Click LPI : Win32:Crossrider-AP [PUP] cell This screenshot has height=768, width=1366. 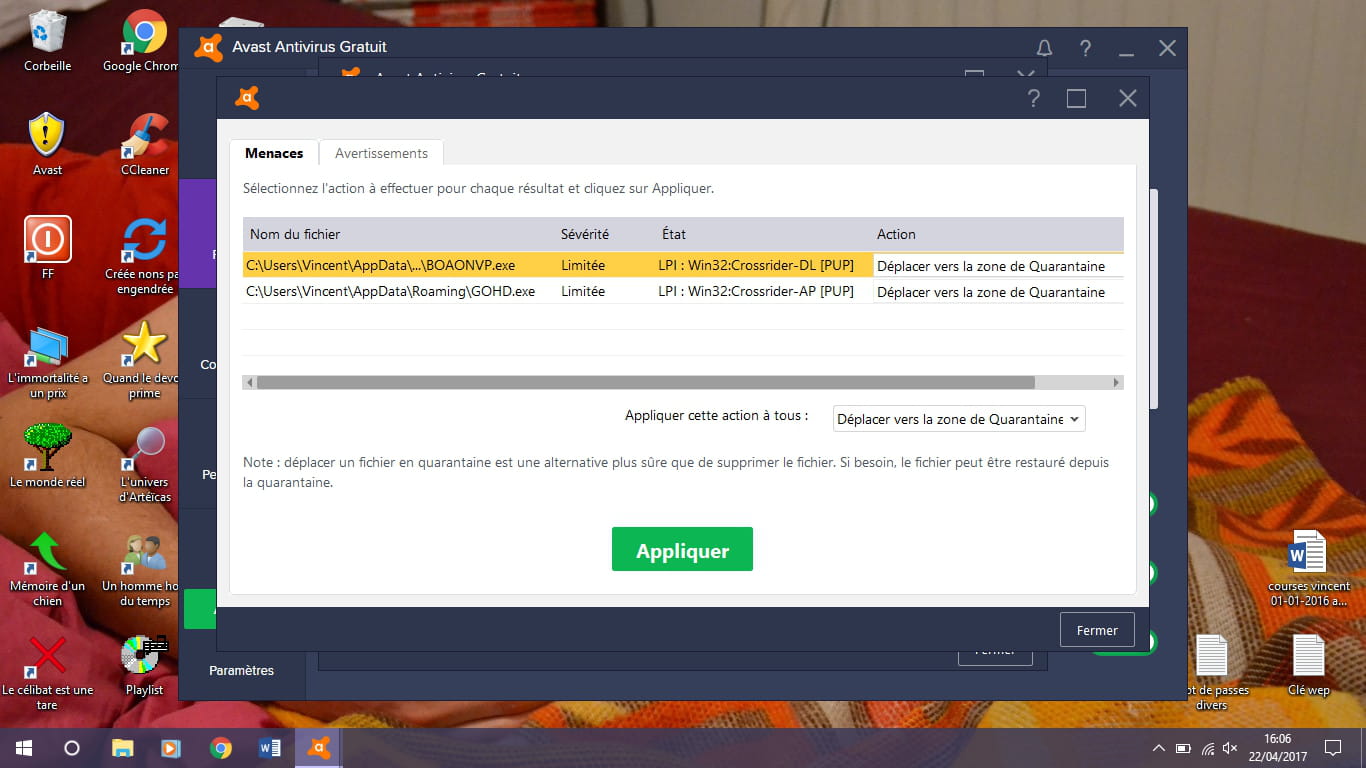[756, 292]
